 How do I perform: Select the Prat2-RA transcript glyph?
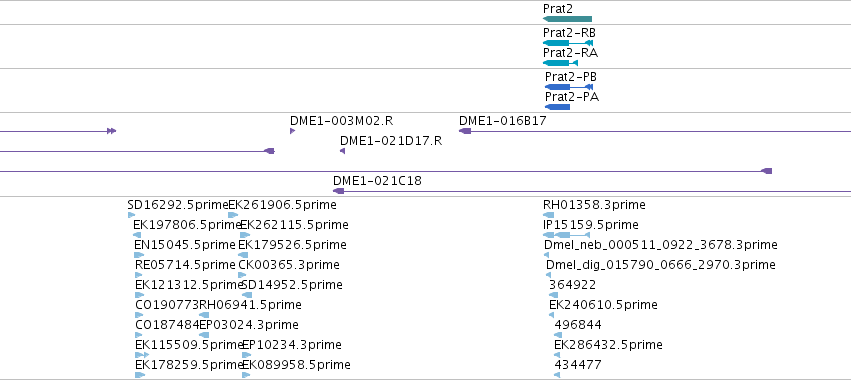coord(560,63)
